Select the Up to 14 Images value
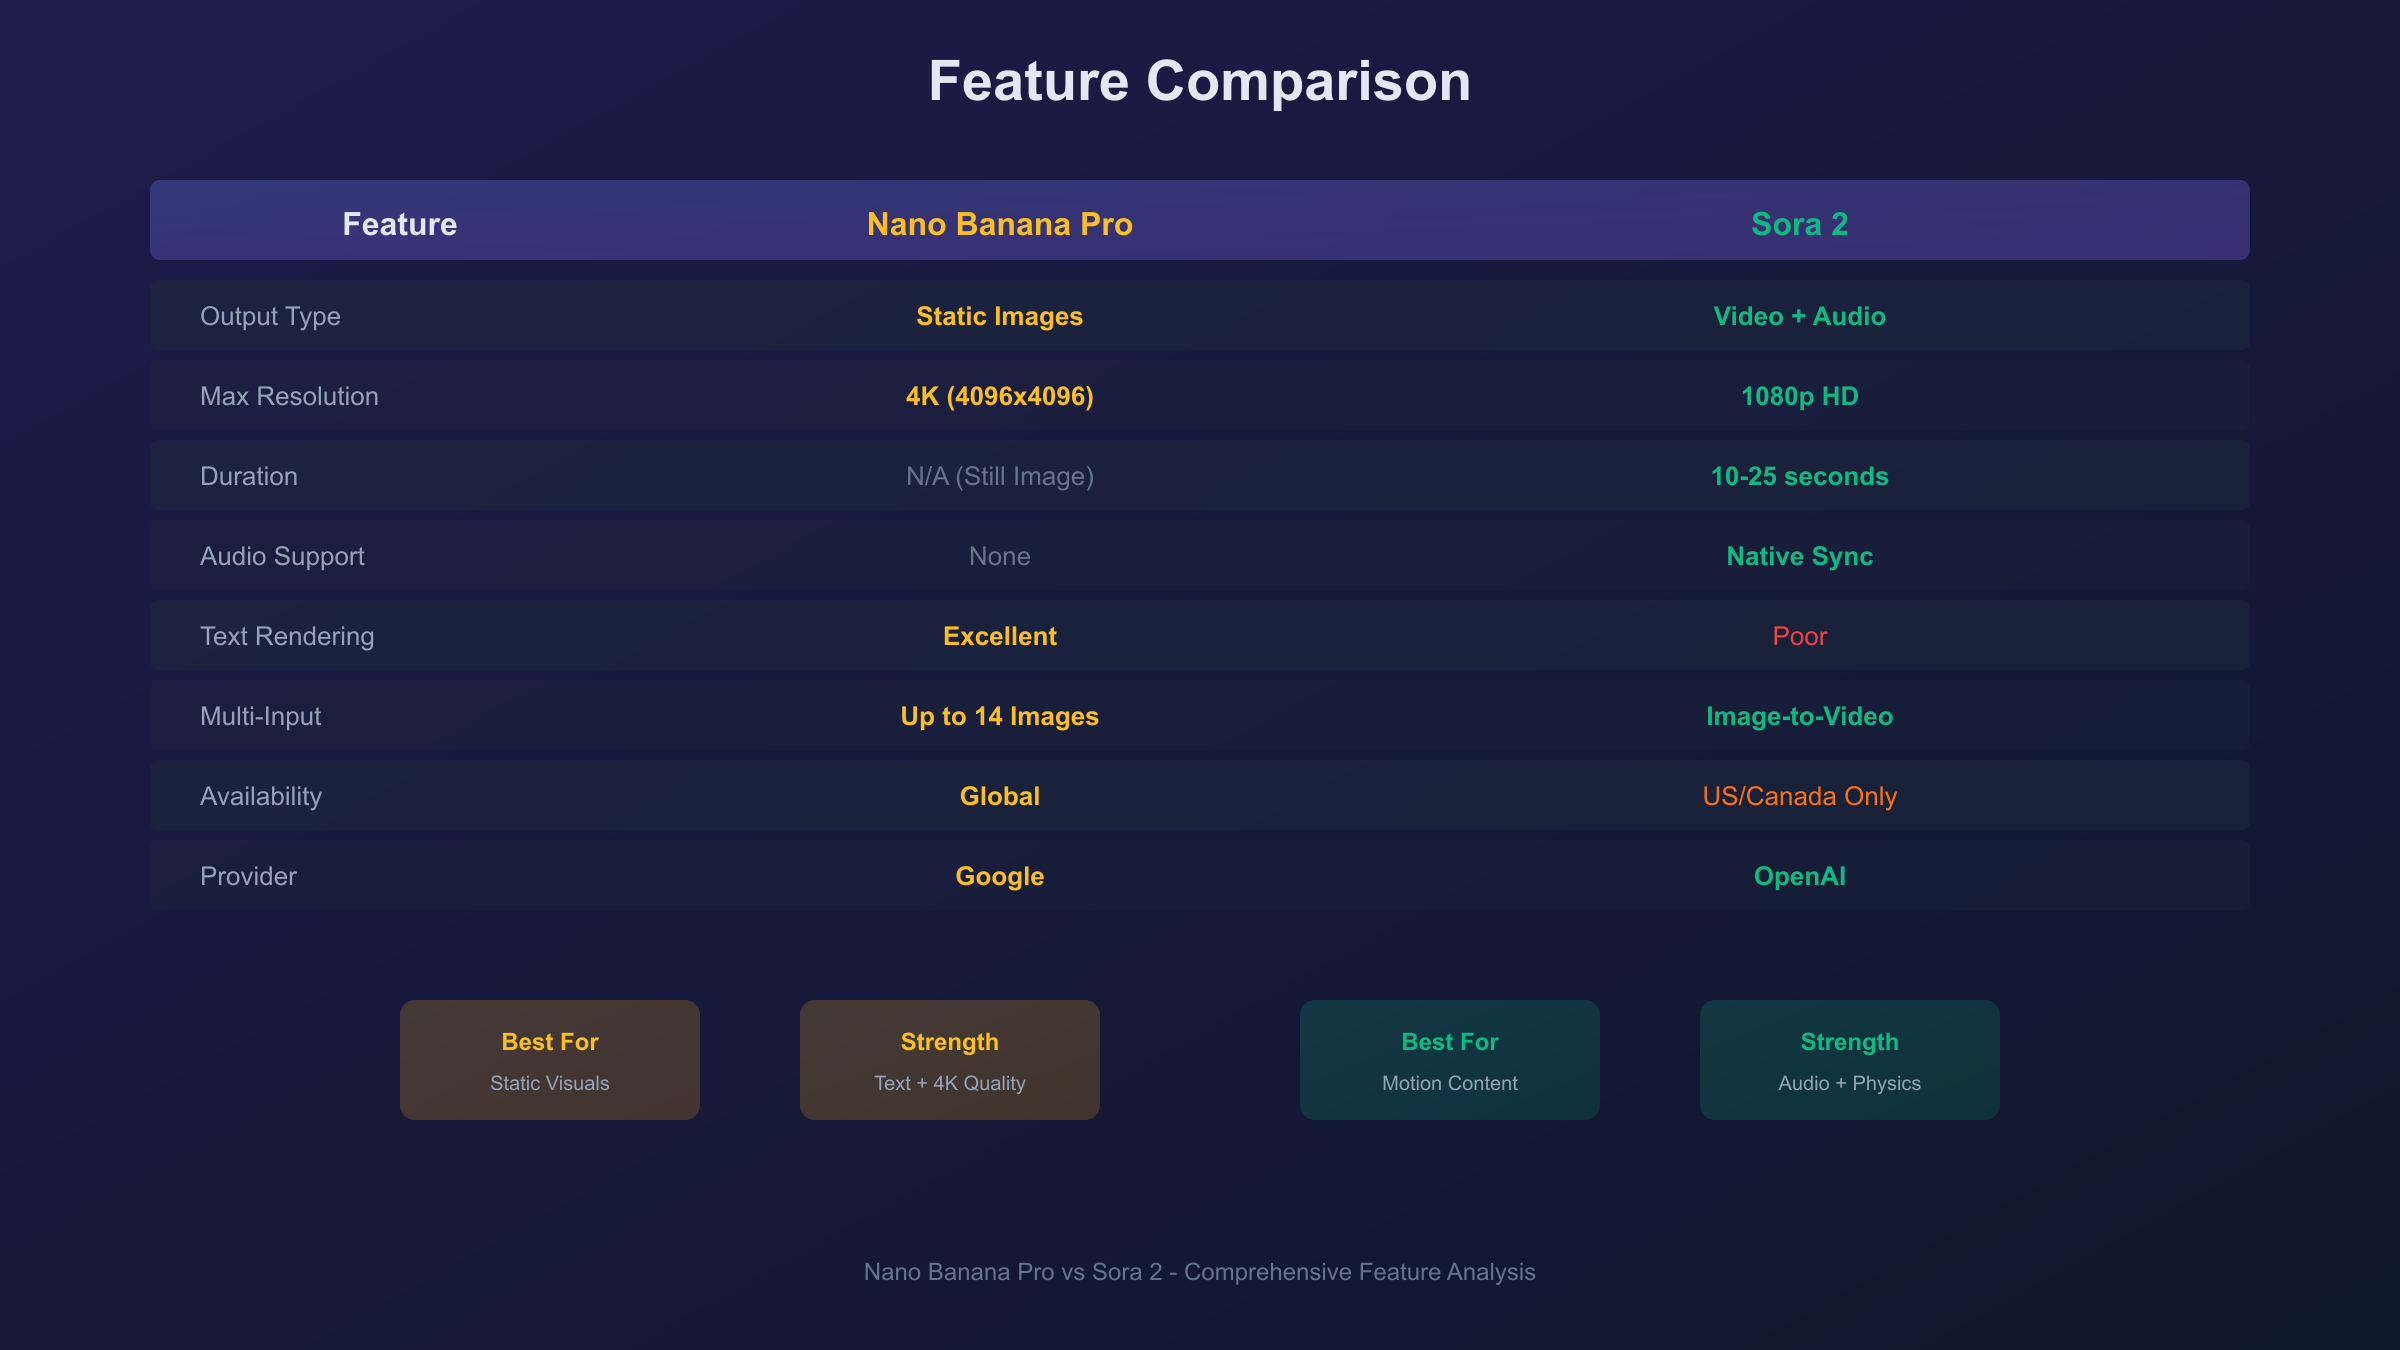Viewport: 2400px width, 1350px height. (999, 716)
